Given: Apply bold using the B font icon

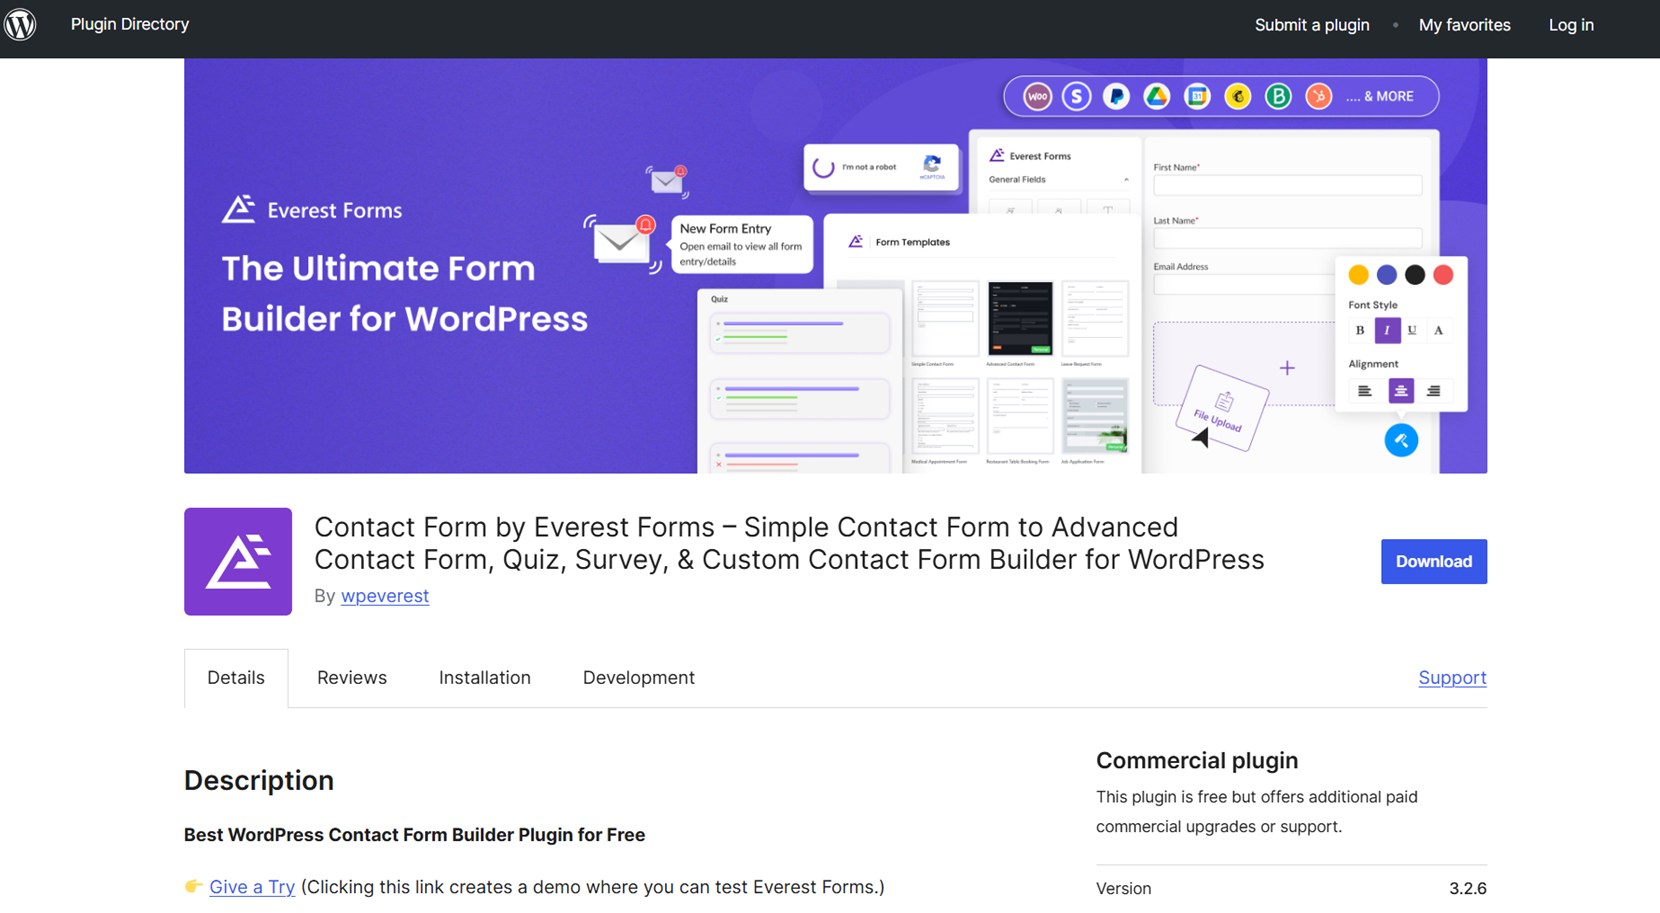Looking at the screenshot, I should (x=1360, y=330).
